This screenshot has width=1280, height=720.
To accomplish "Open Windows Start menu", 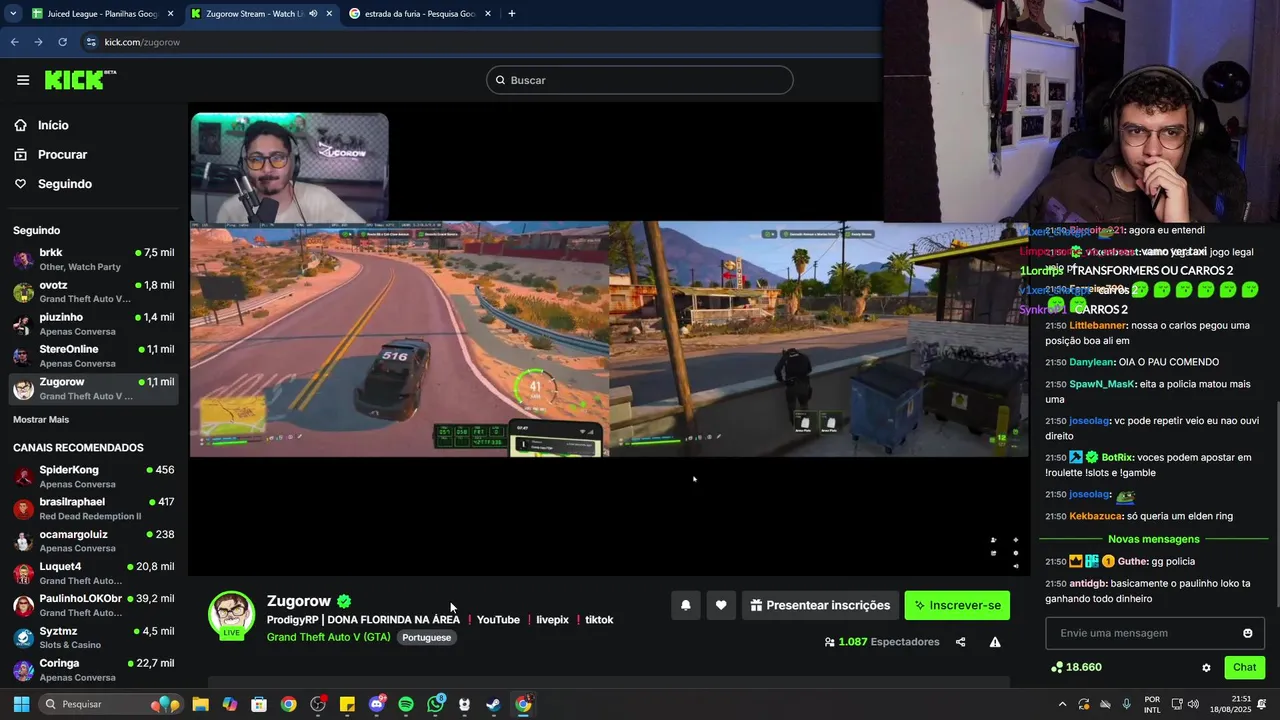I will coord(21,704).
